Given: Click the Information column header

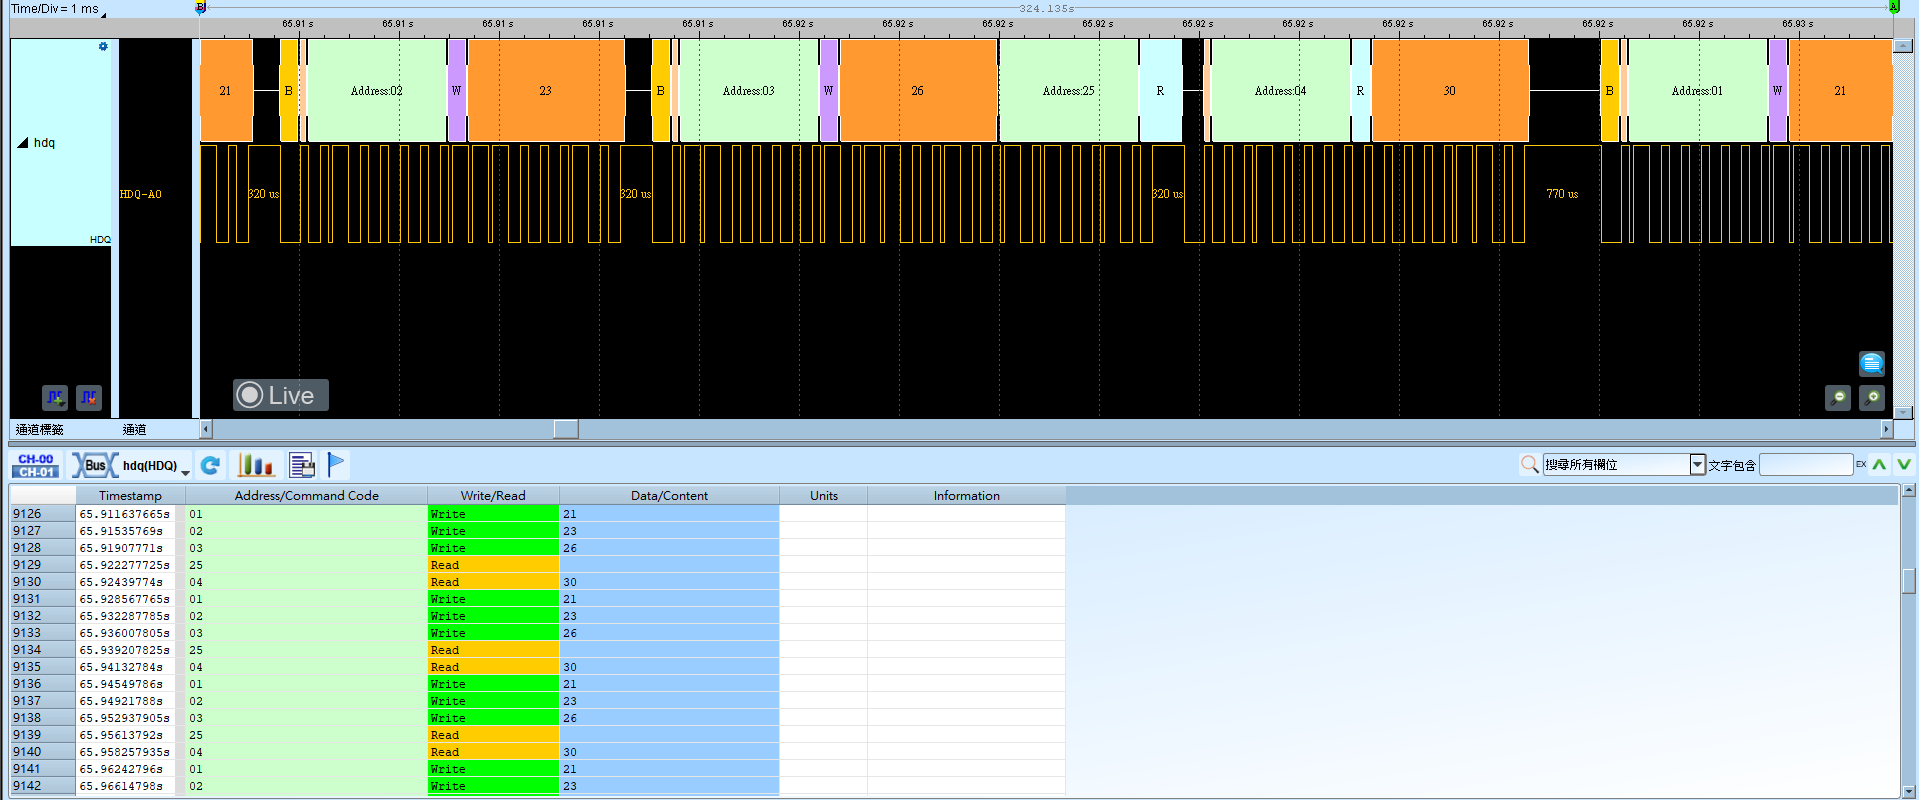Looking at the screenshot, I should click(x=966, y=495).
